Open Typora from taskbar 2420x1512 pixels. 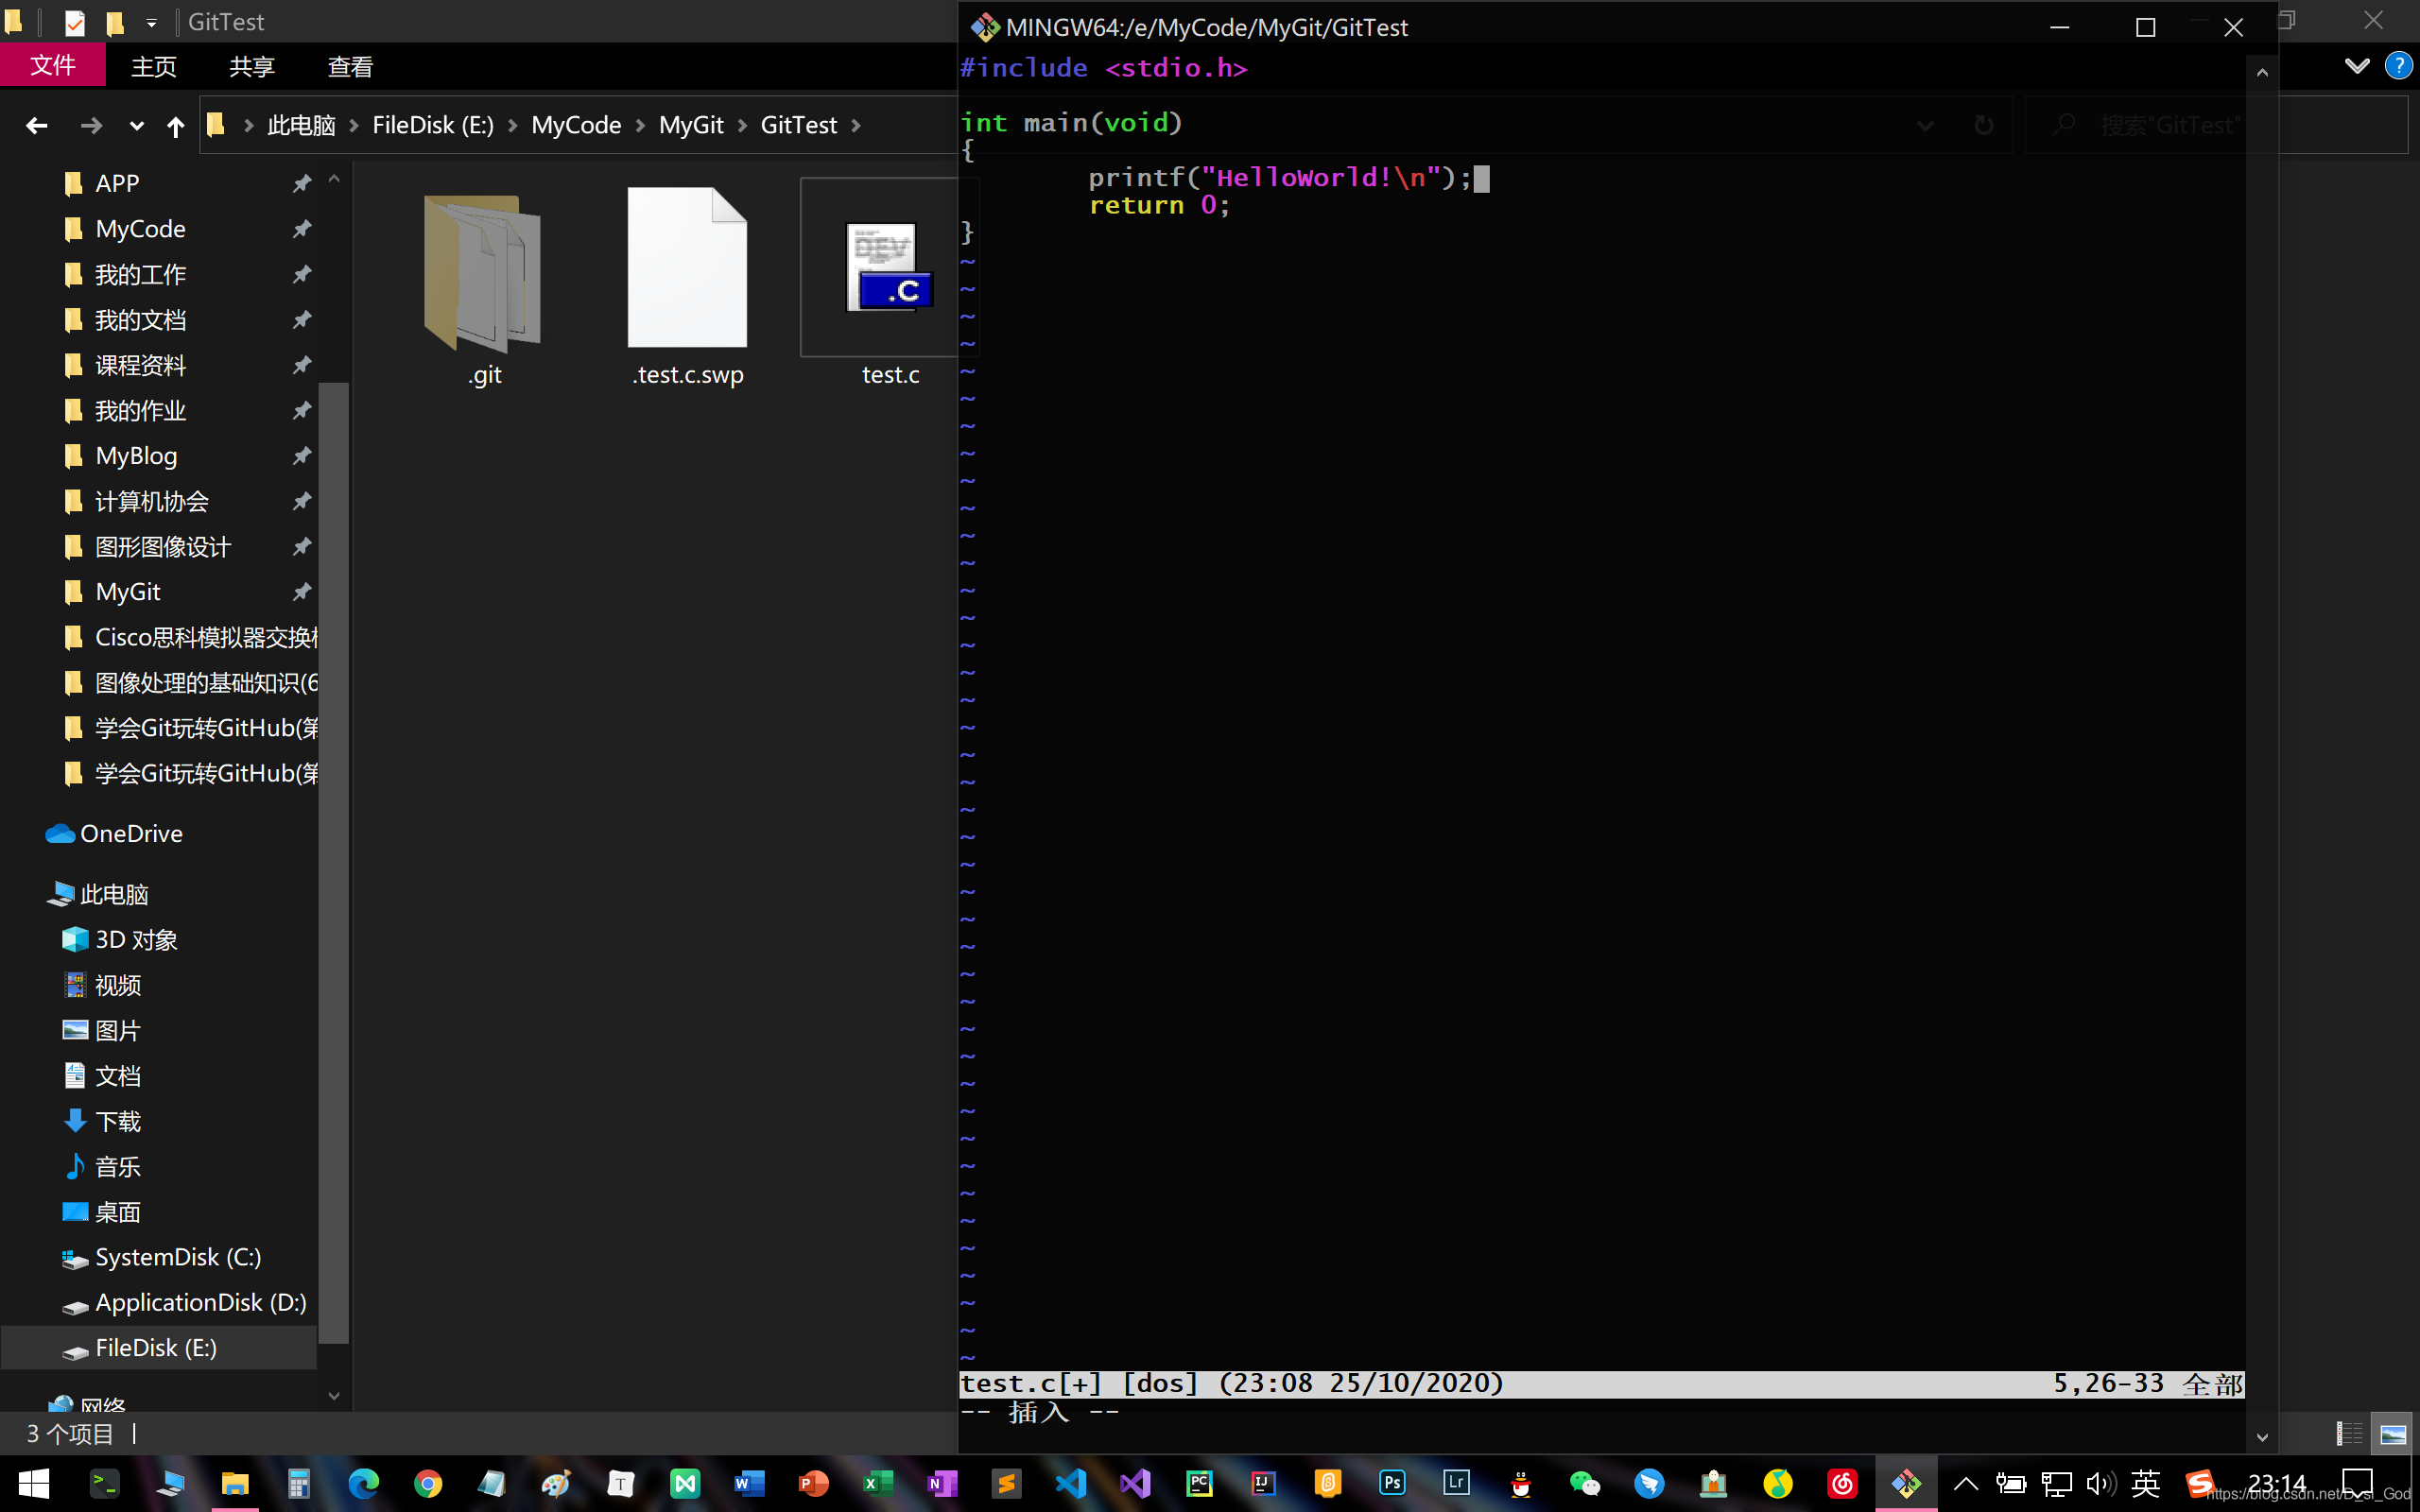coord(620,1484)
